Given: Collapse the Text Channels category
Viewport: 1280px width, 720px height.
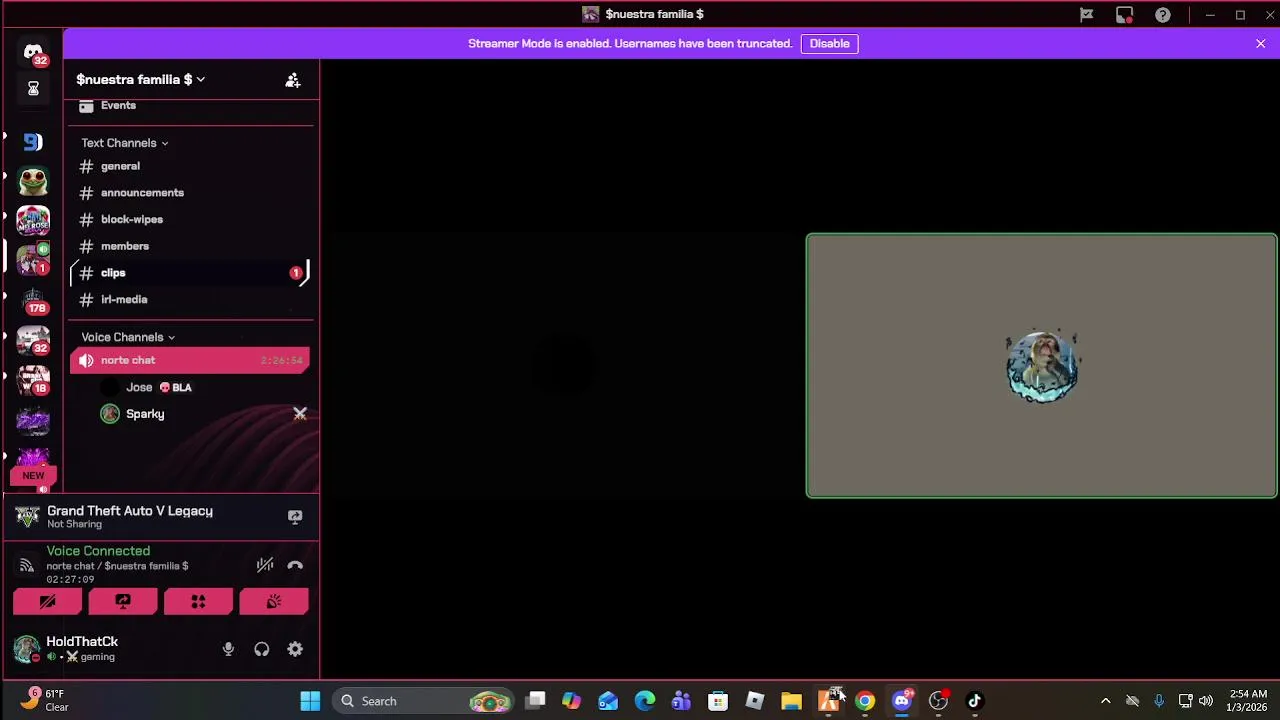Looking at the screenshot, I should coord(124,143).
